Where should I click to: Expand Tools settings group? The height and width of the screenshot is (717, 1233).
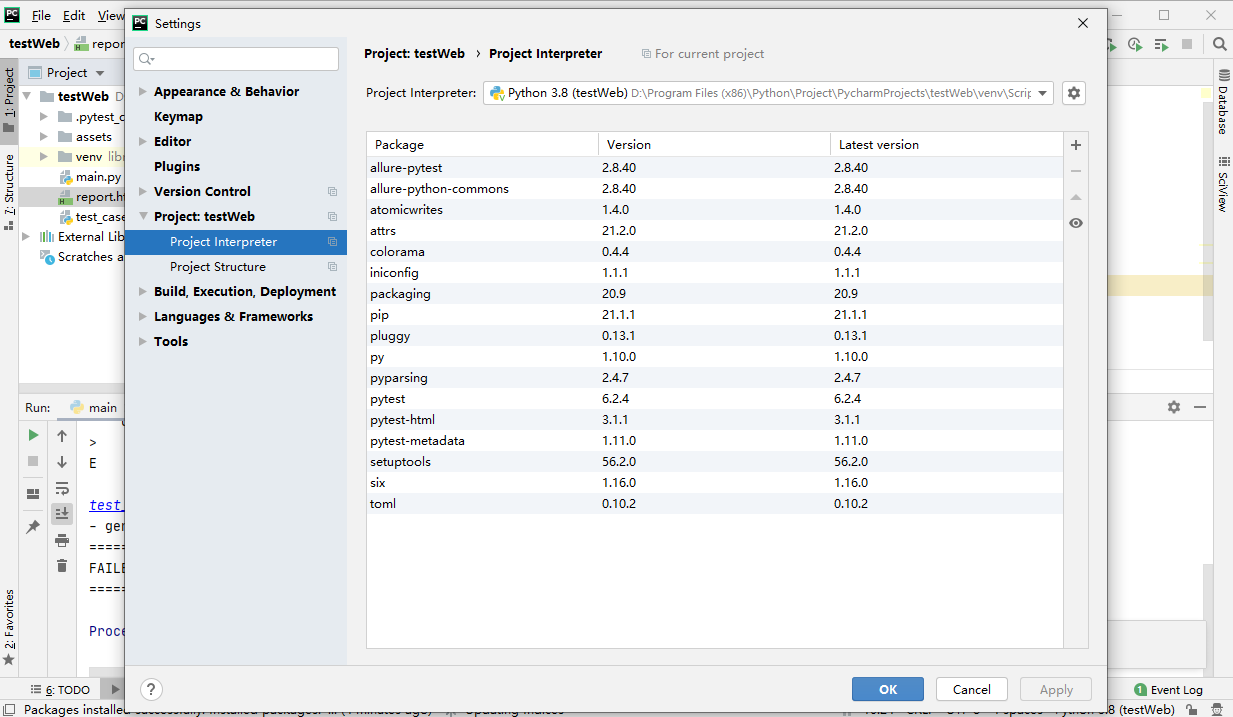point(142,342)
